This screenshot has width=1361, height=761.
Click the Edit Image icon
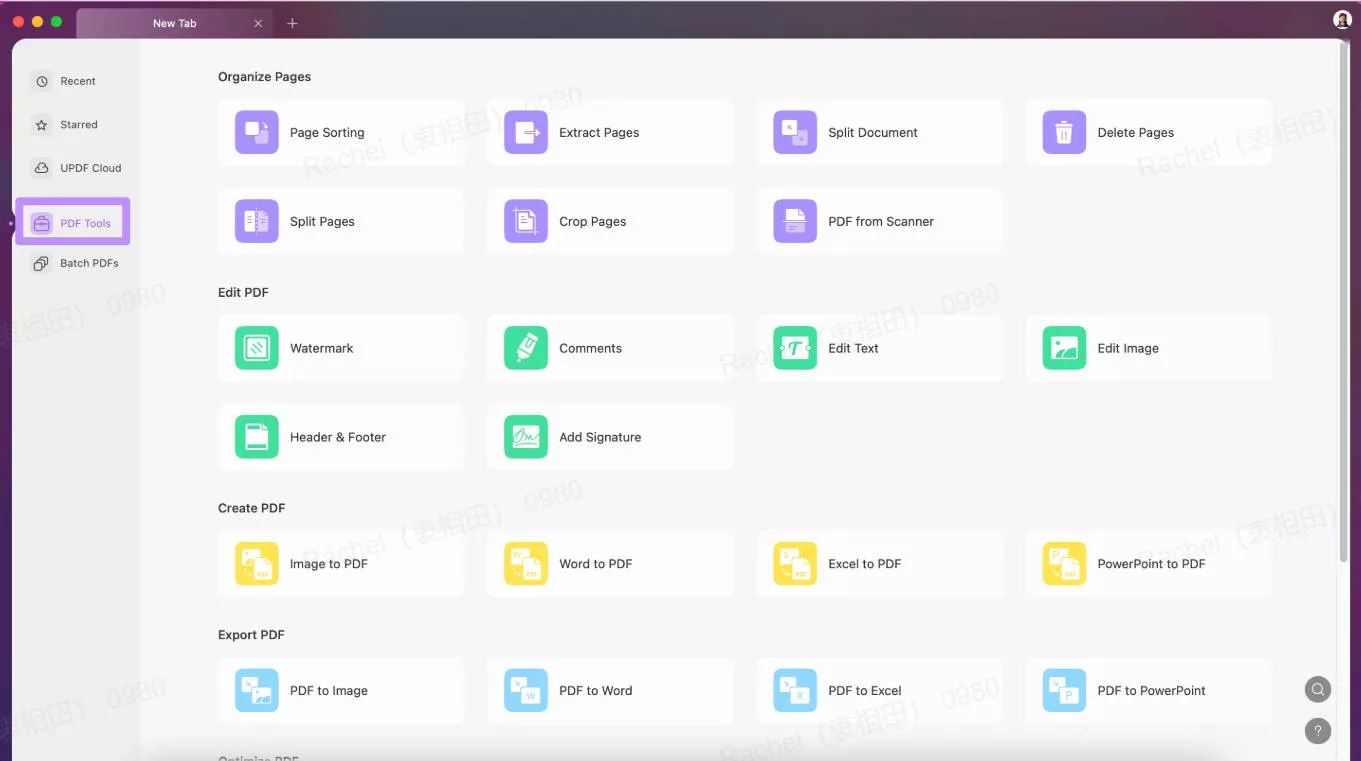pyautogui.click(x=1064, y=348)
